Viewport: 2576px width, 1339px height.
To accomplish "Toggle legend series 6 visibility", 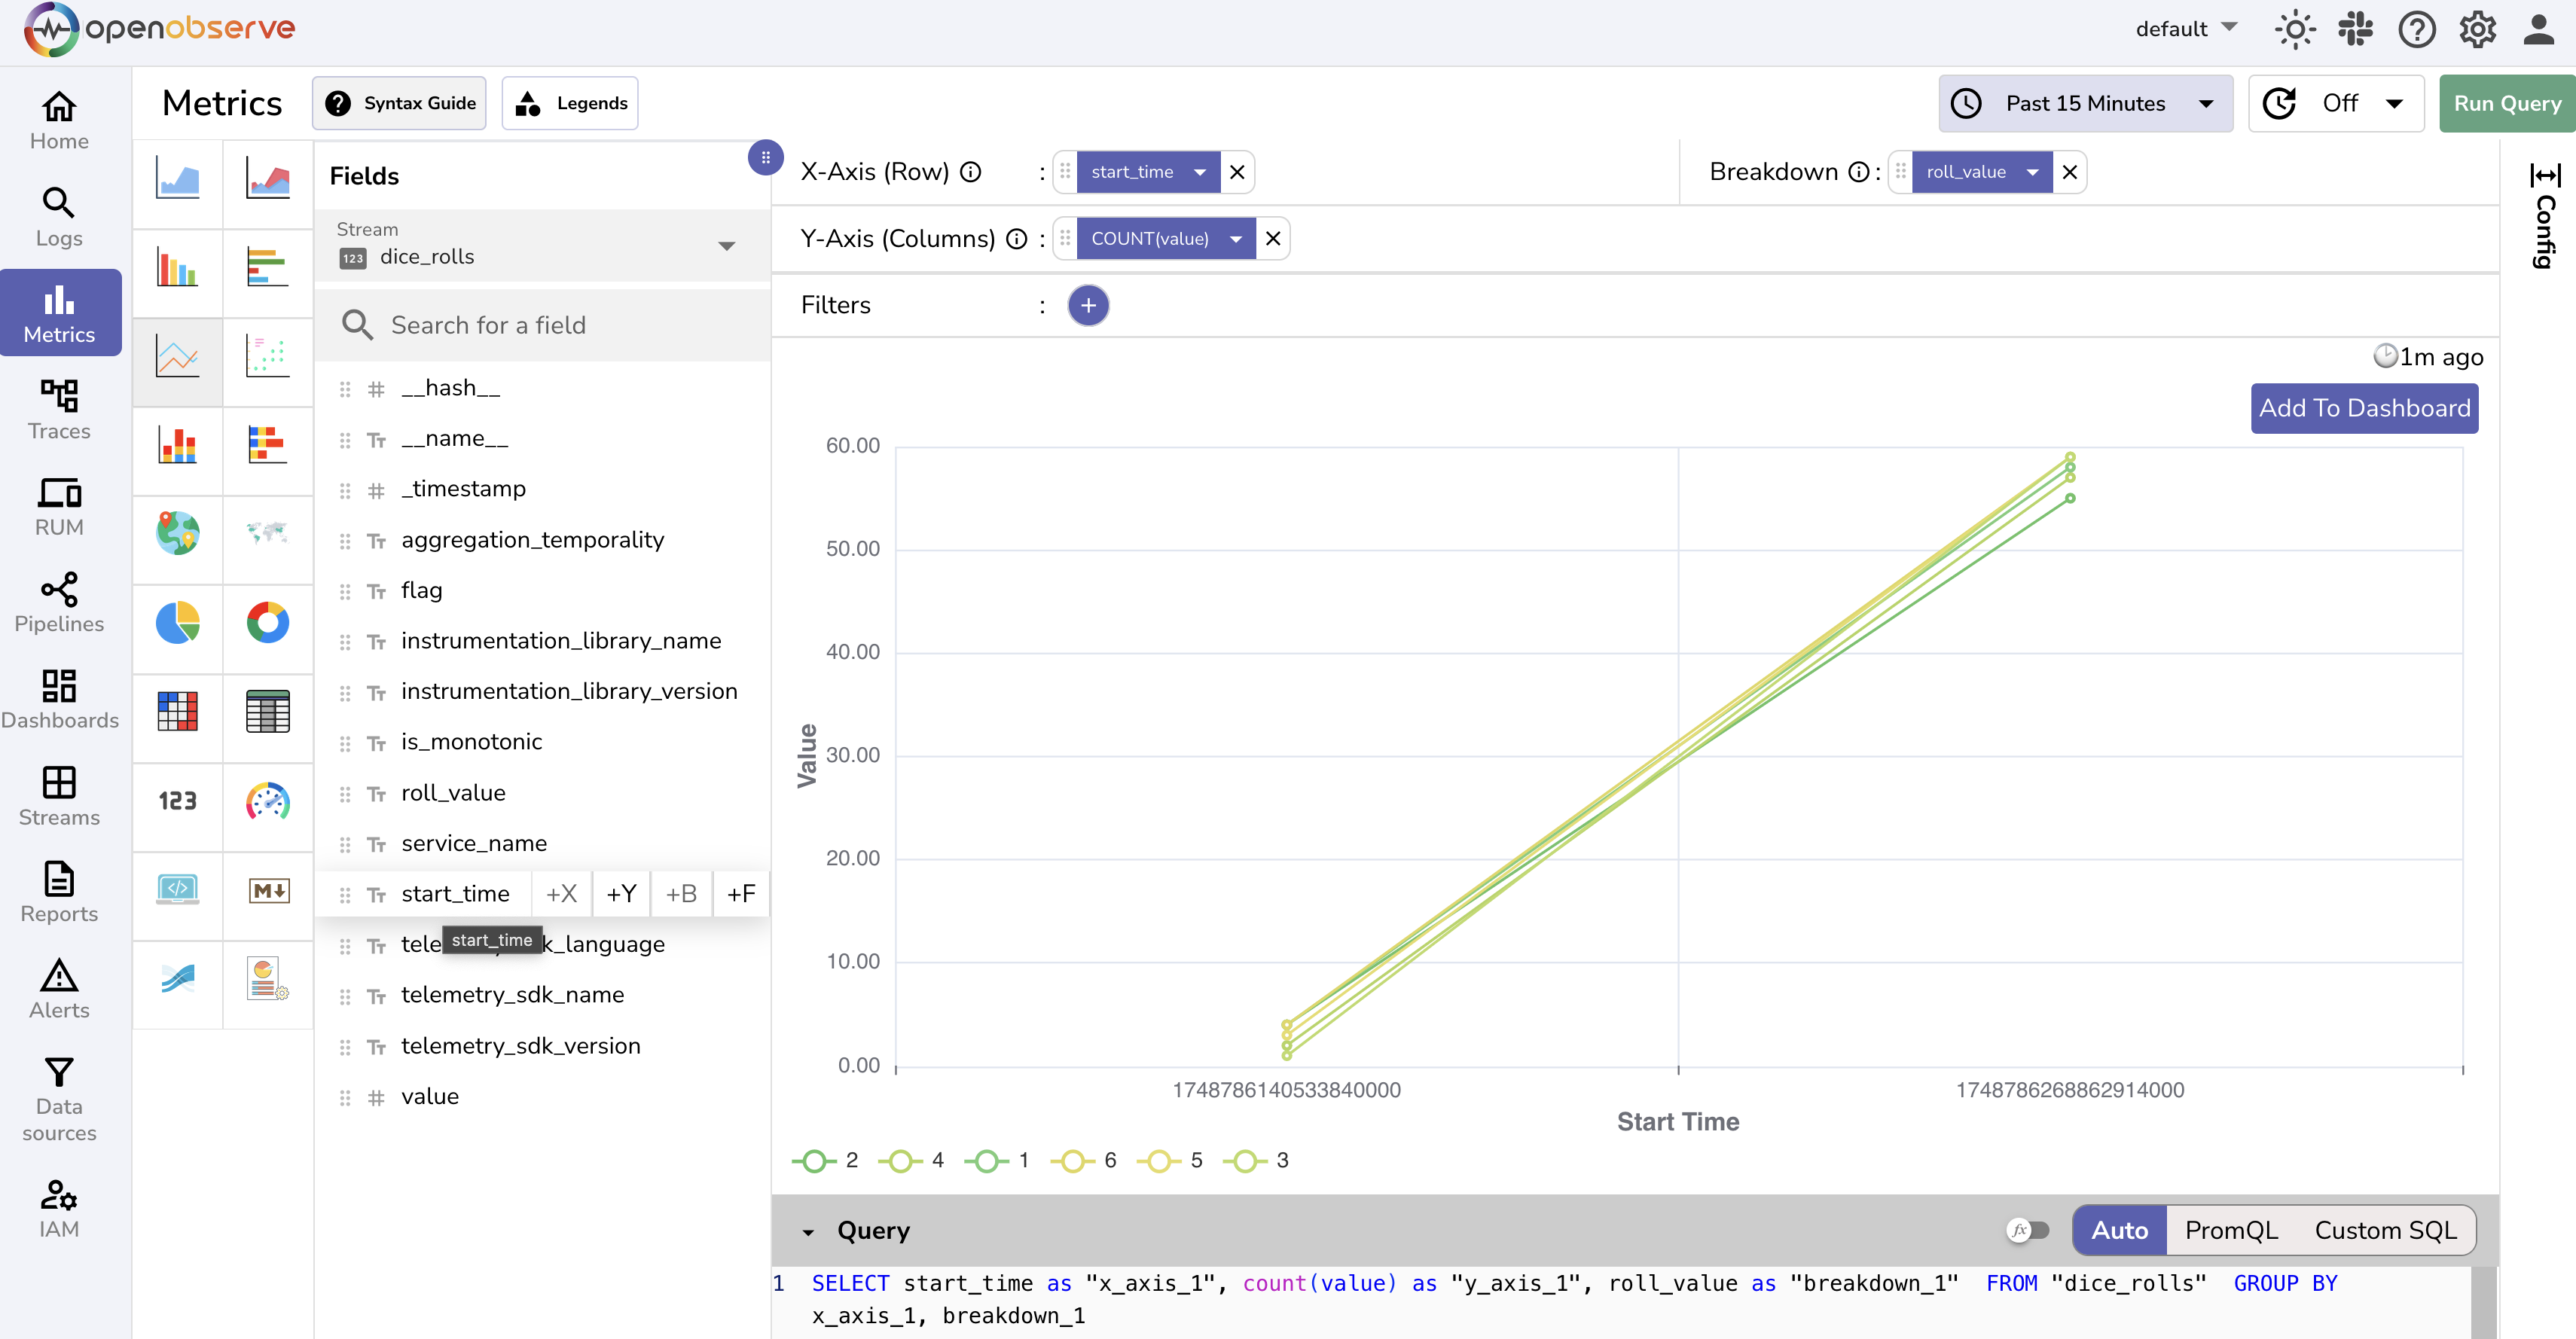I will [1085, 1160].
